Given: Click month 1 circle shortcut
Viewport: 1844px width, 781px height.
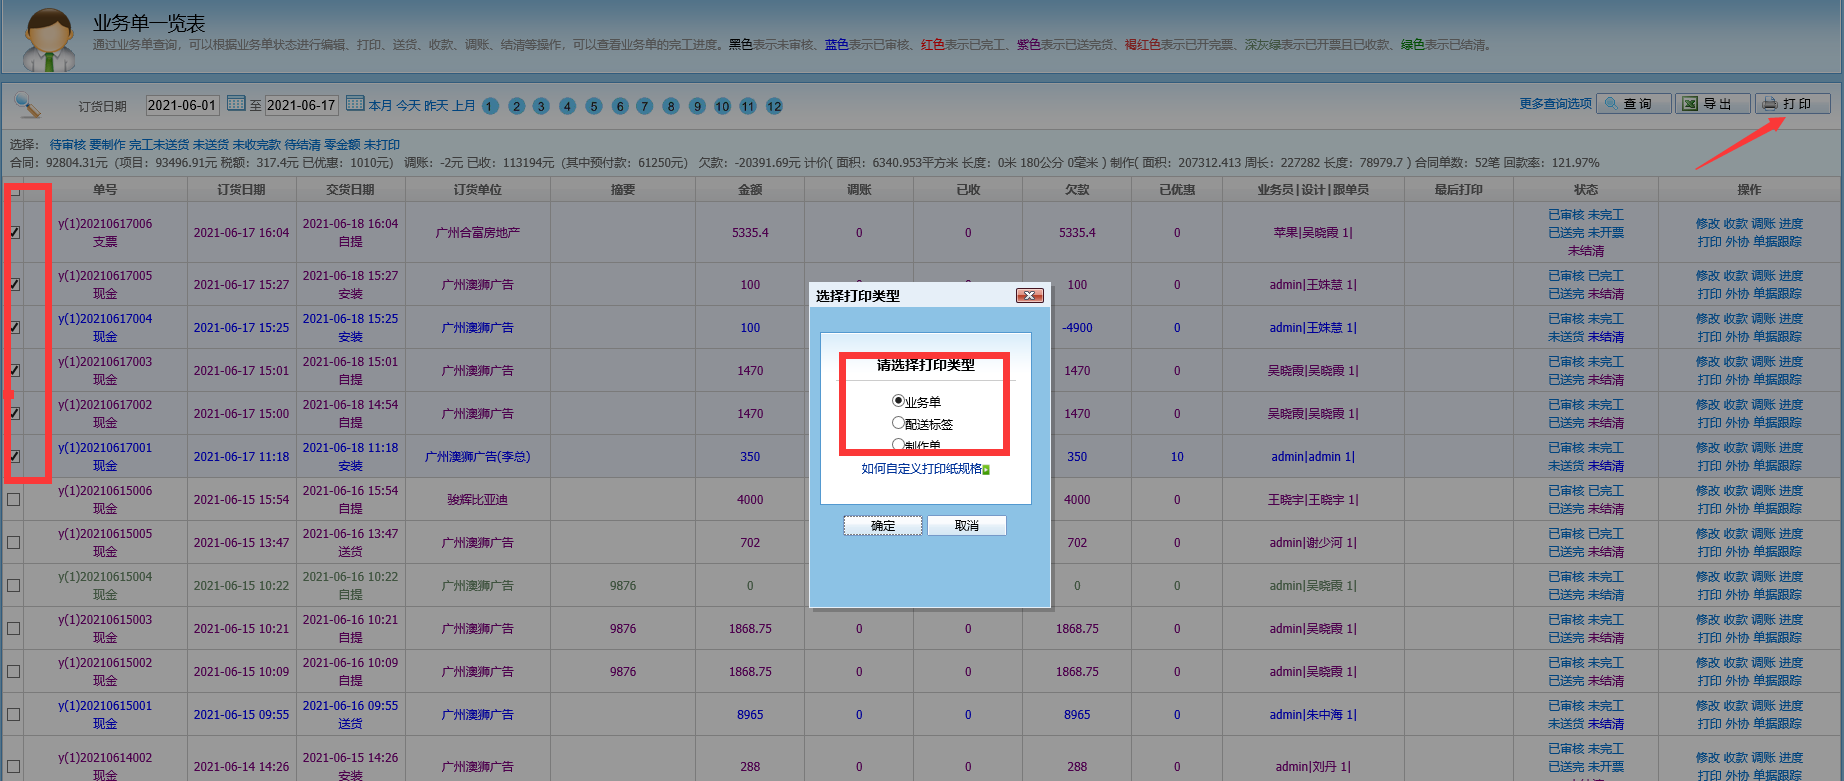Looking at the screenshot, I should 490,106.
